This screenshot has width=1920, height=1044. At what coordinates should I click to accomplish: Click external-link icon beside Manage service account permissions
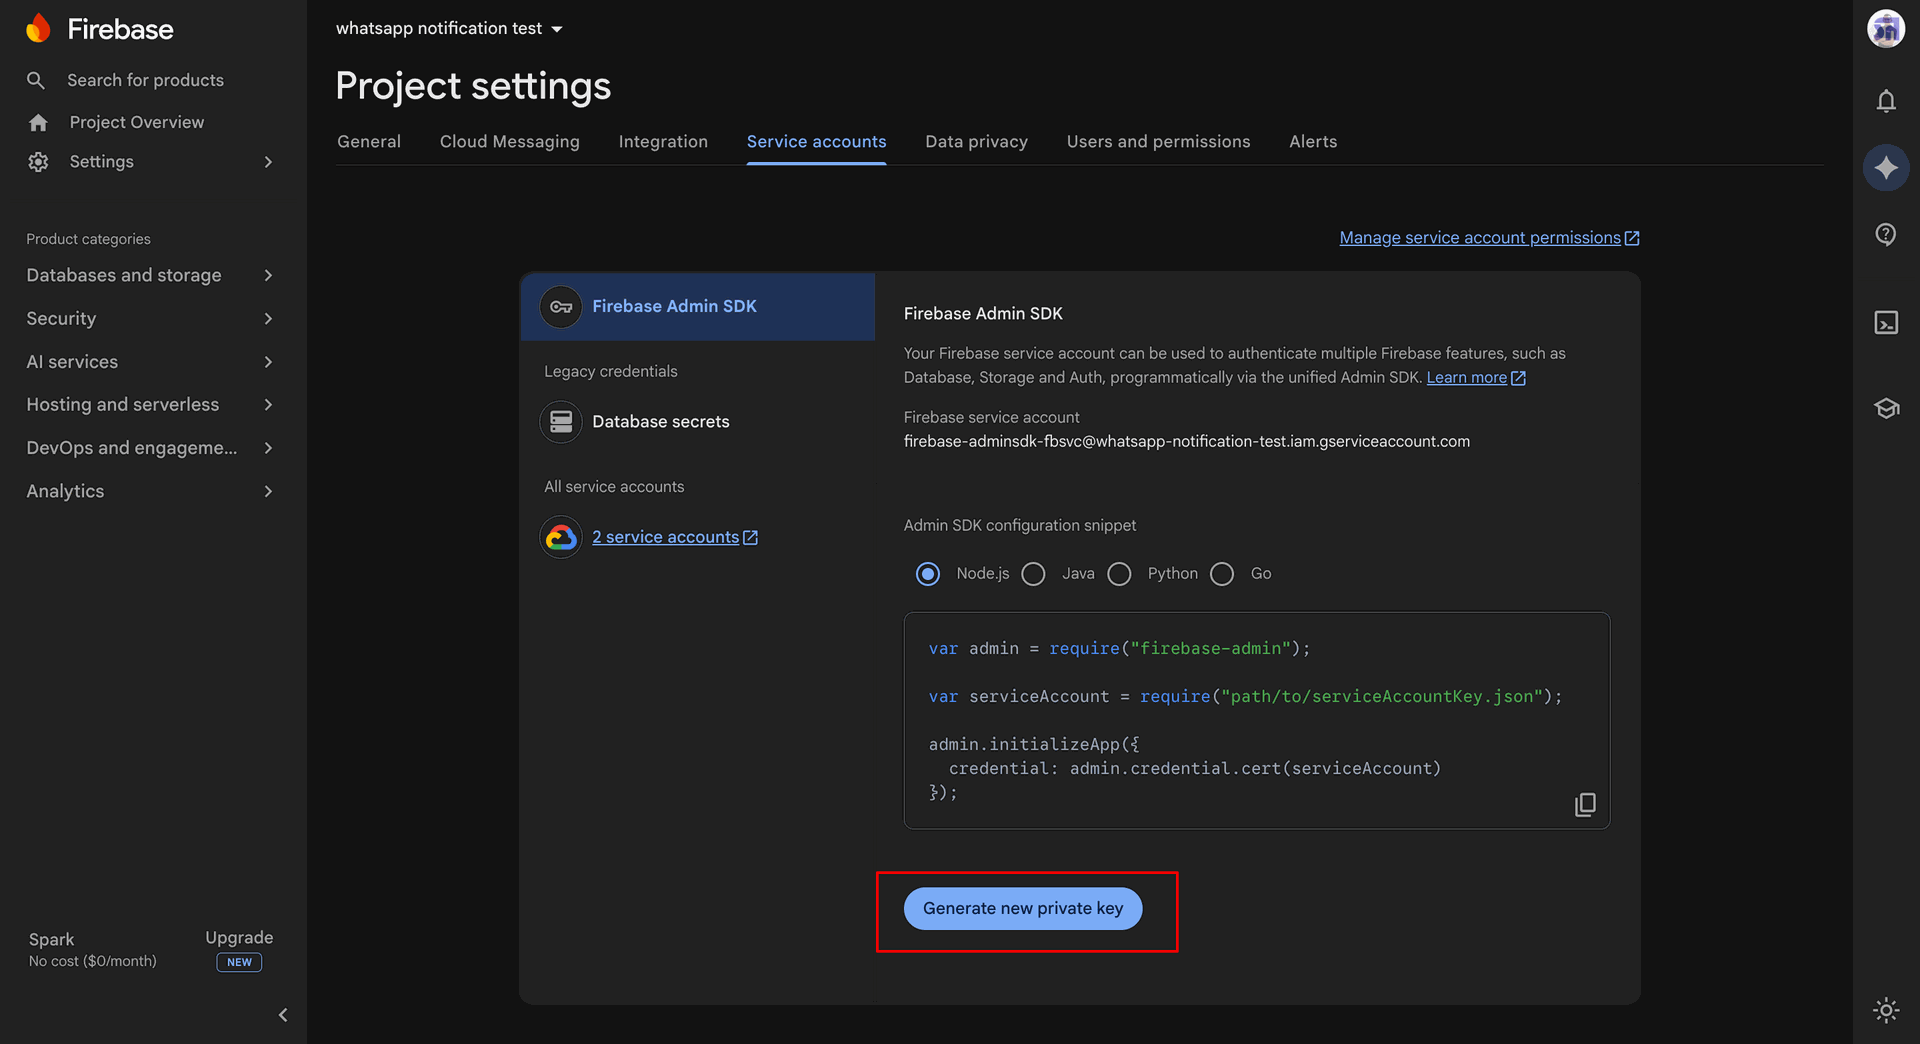[x=1632, y=238]
